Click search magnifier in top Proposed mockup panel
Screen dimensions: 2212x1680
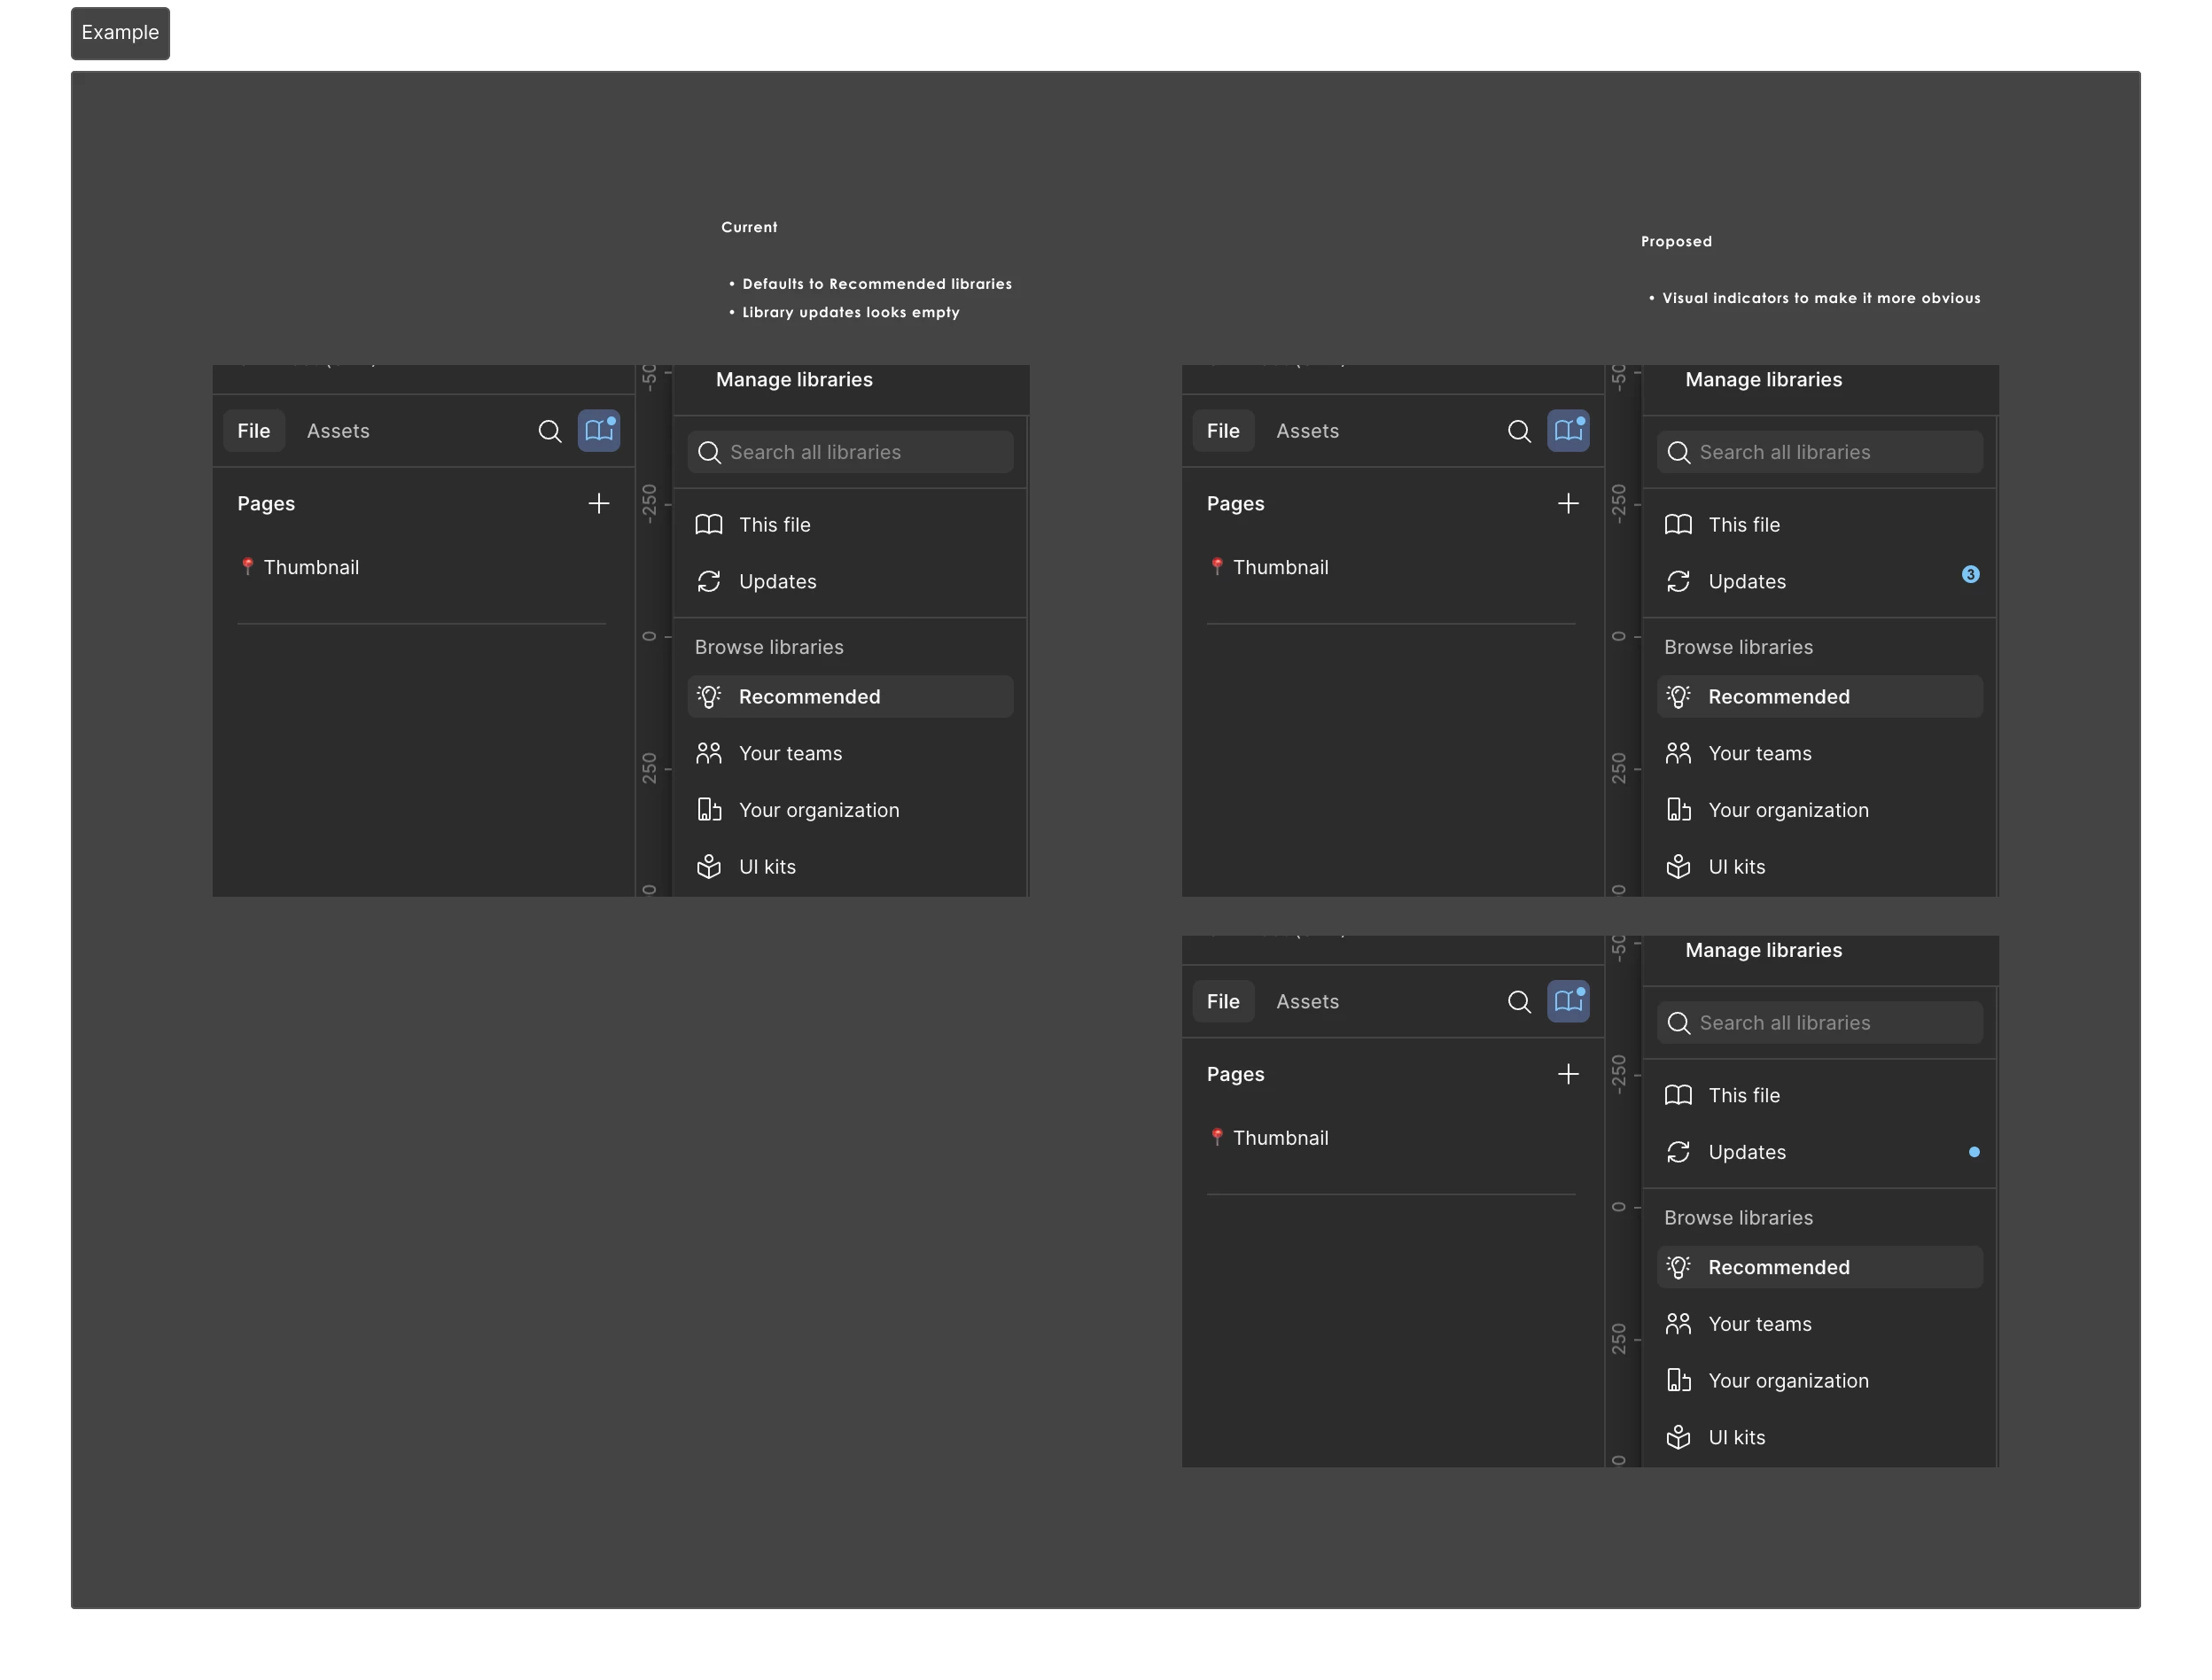coord(1518,431)
